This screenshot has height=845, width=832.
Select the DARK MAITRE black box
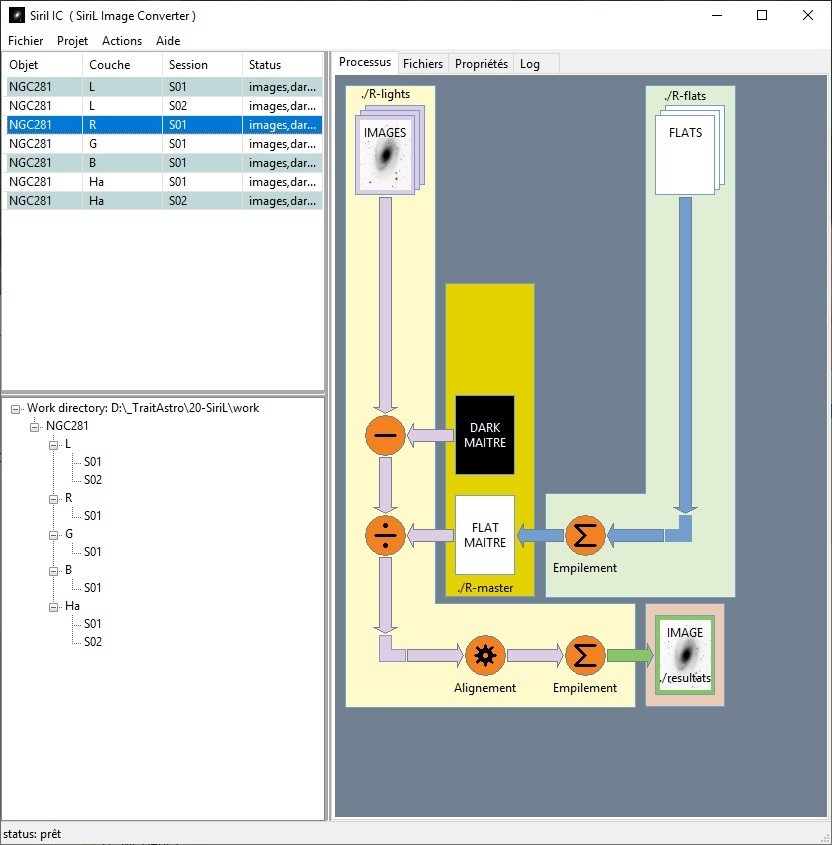click(485, 435)
